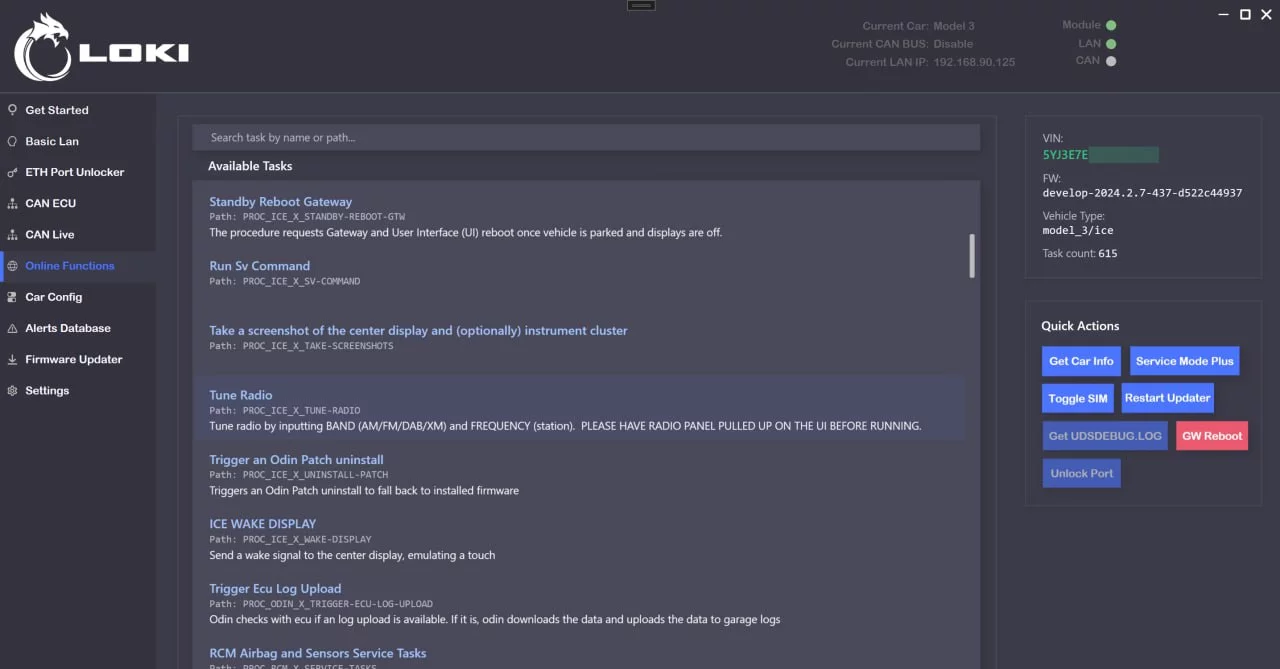Click the Car Config icon
Viewport: 1280px width, 669px height.
[12, 297]
